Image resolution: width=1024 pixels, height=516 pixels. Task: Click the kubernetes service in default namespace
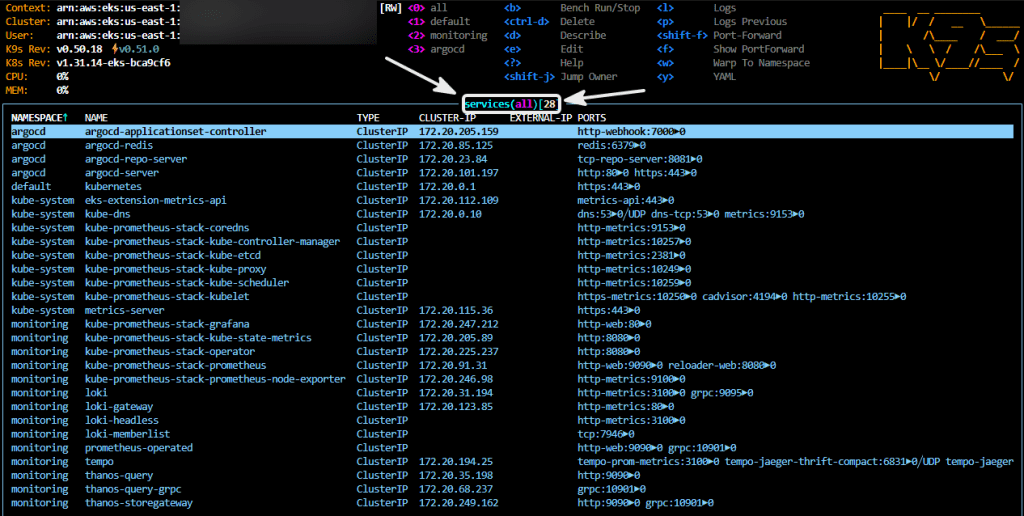113,186
